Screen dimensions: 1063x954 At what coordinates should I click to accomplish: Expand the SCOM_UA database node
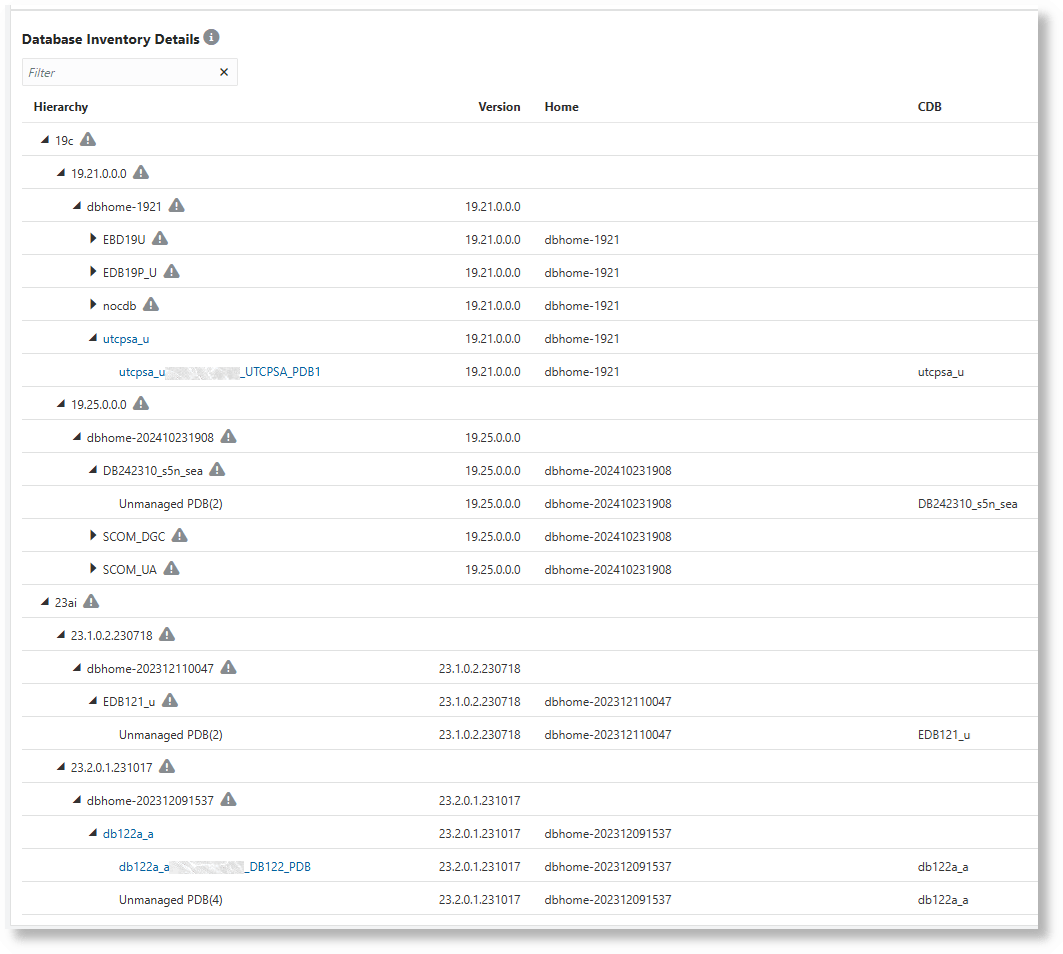coord(93,569)
